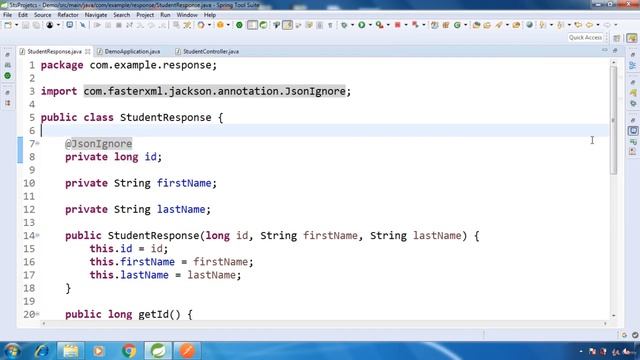Open the Windows Start button
This screenshot has height=360, width=640.
(11, 351)
